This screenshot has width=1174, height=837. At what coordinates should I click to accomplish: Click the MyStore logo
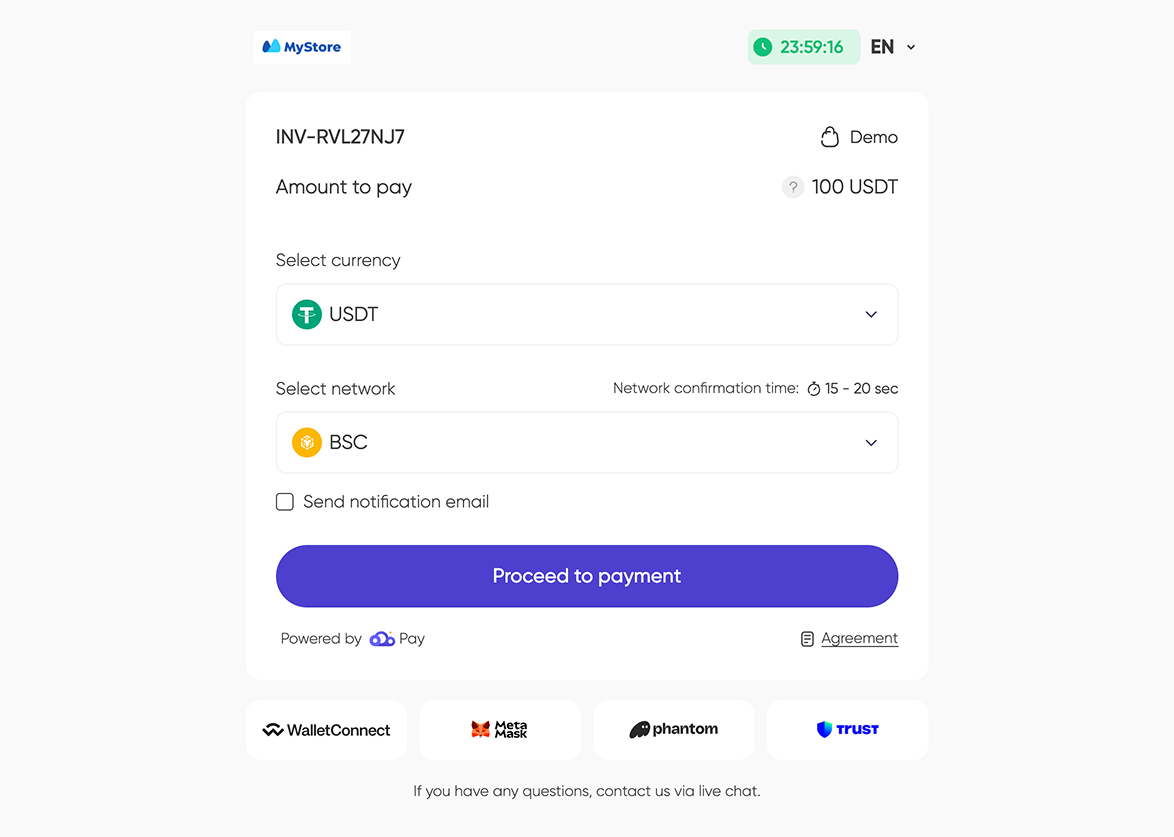click(302, 47)
